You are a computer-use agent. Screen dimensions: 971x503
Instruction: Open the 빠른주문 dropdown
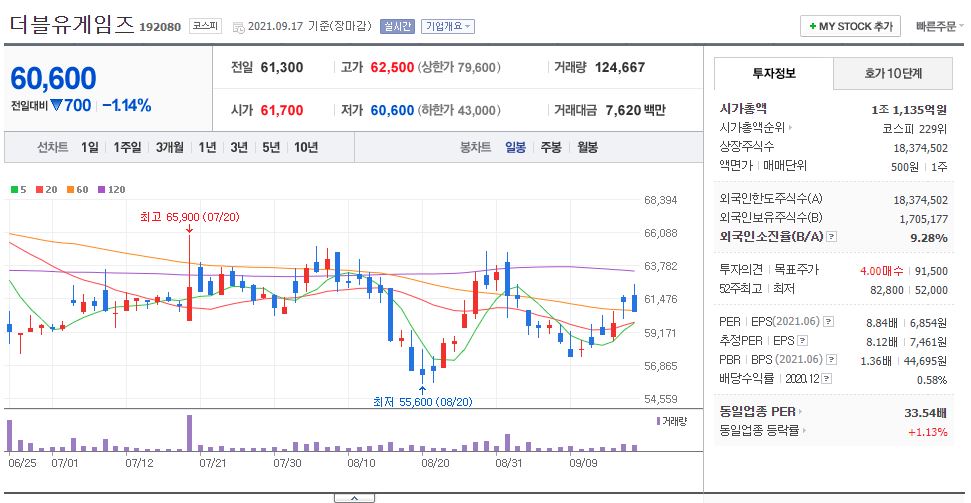click(x=939, y=27)
